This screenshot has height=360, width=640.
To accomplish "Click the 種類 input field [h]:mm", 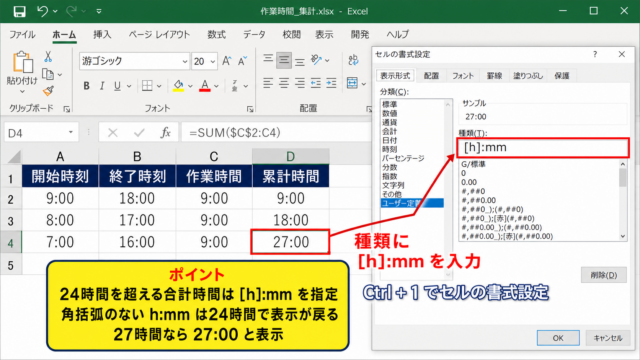I will click(x=543, y=147).
